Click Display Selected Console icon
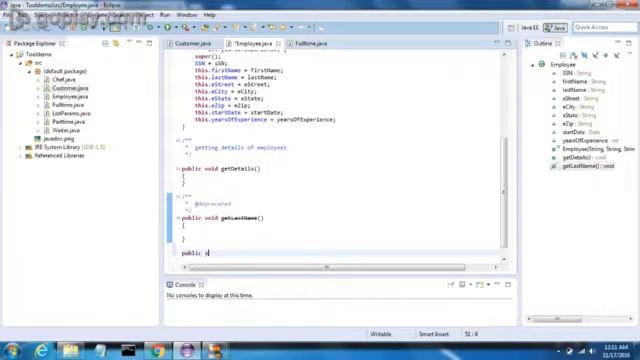Viewport: 640px width, 360px height. pos(462,284)
